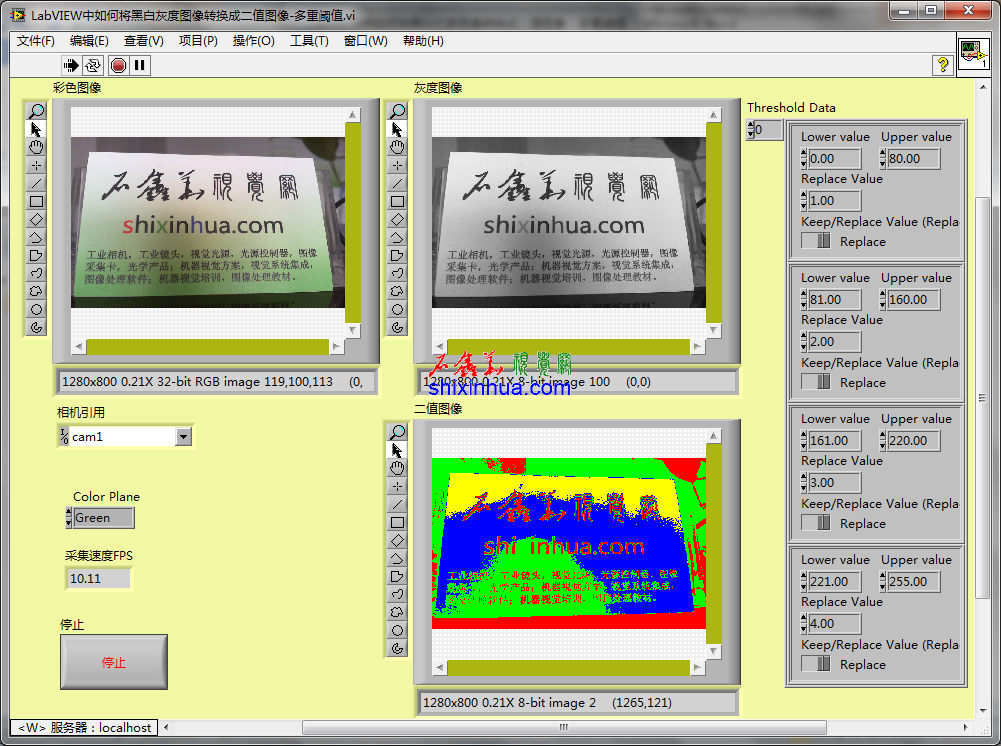The image size is (1001, 746).
Task: Open the context help question mark
Action: point(942,65)
